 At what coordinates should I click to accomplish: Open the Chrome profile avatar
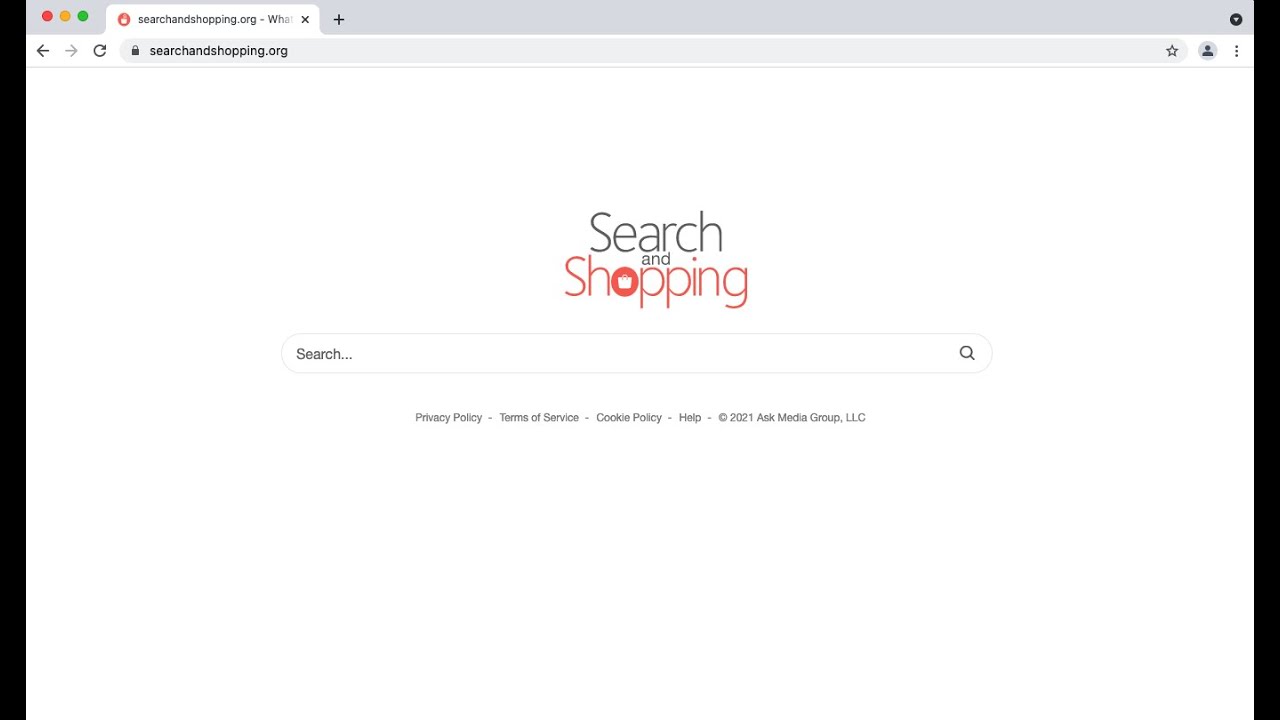click(x=1208, y=51)
